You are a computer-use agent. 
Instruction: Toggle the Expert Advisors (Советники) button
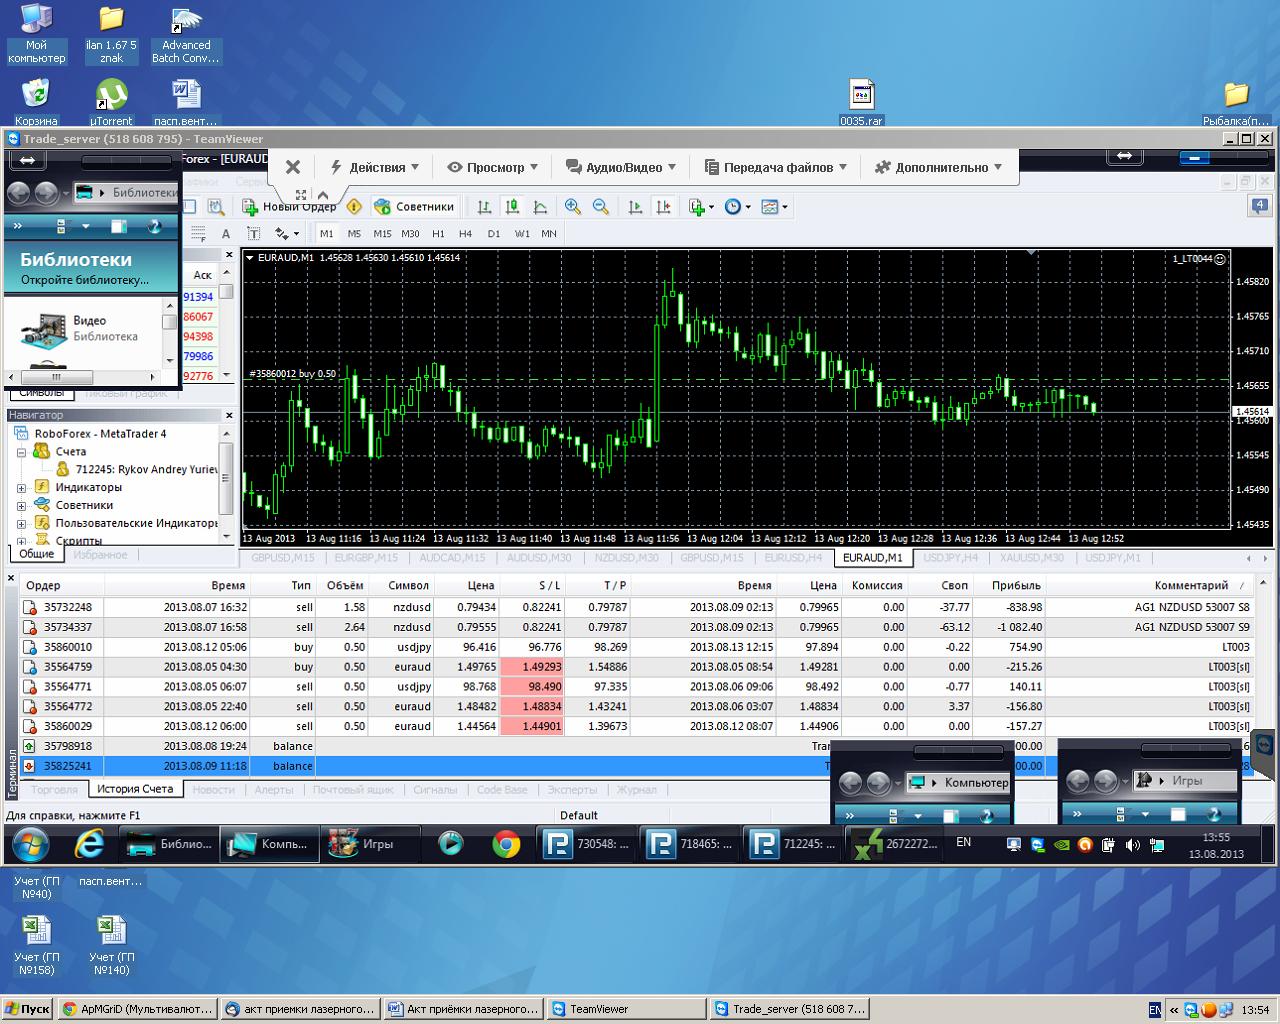(414, 207)
